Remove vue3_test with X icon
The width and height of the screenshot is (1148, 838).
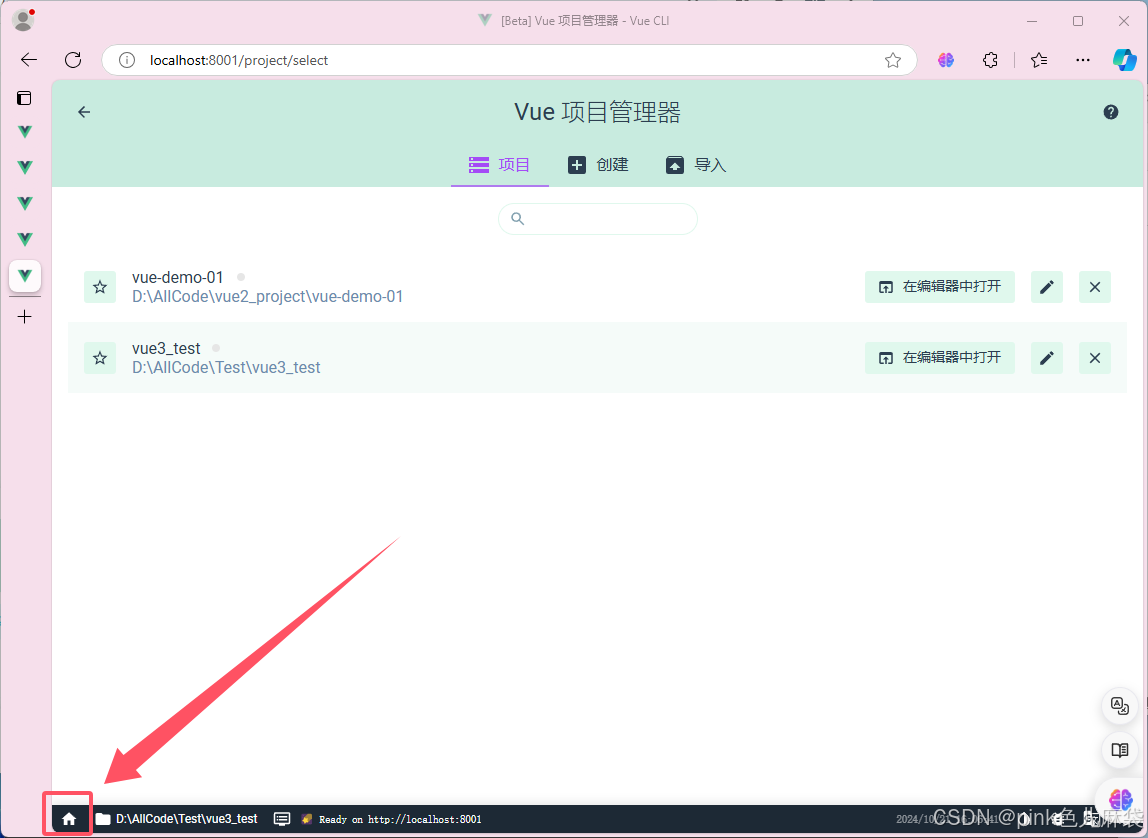click(x=1095, y=358)
